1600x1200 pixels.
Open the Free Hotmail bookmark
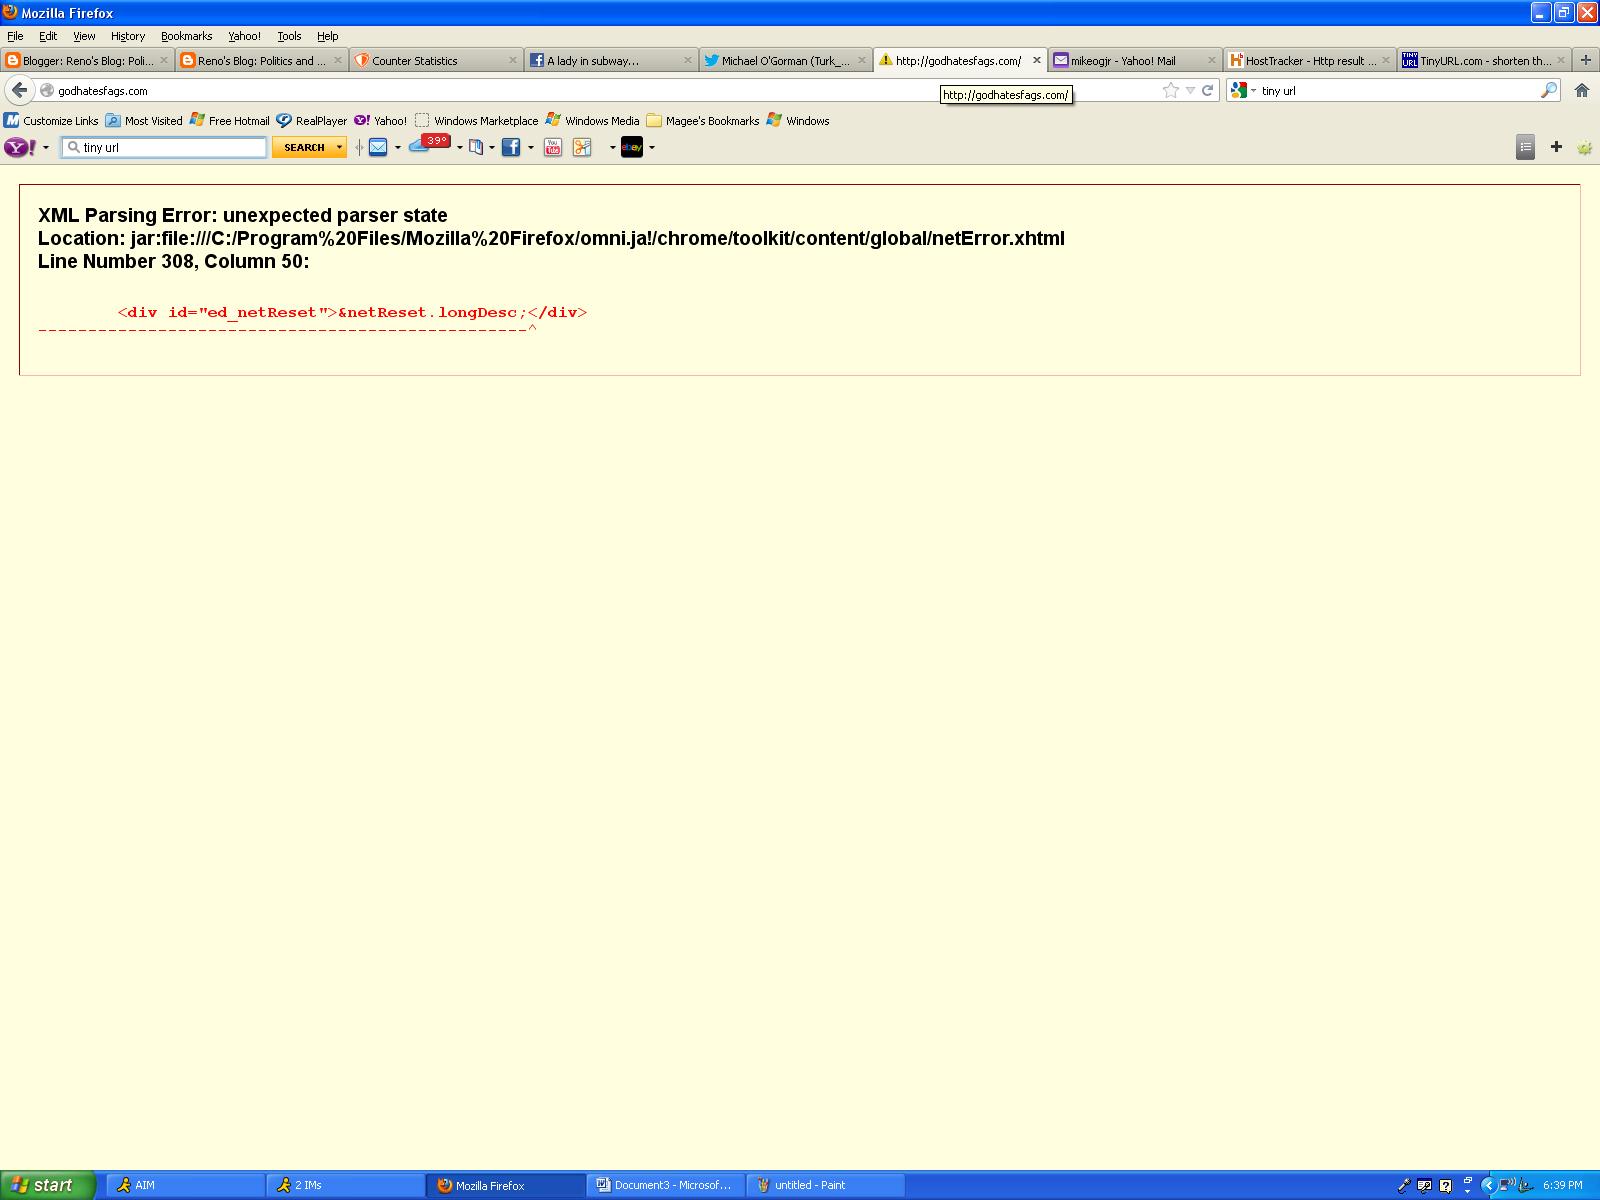coord(229,120)
